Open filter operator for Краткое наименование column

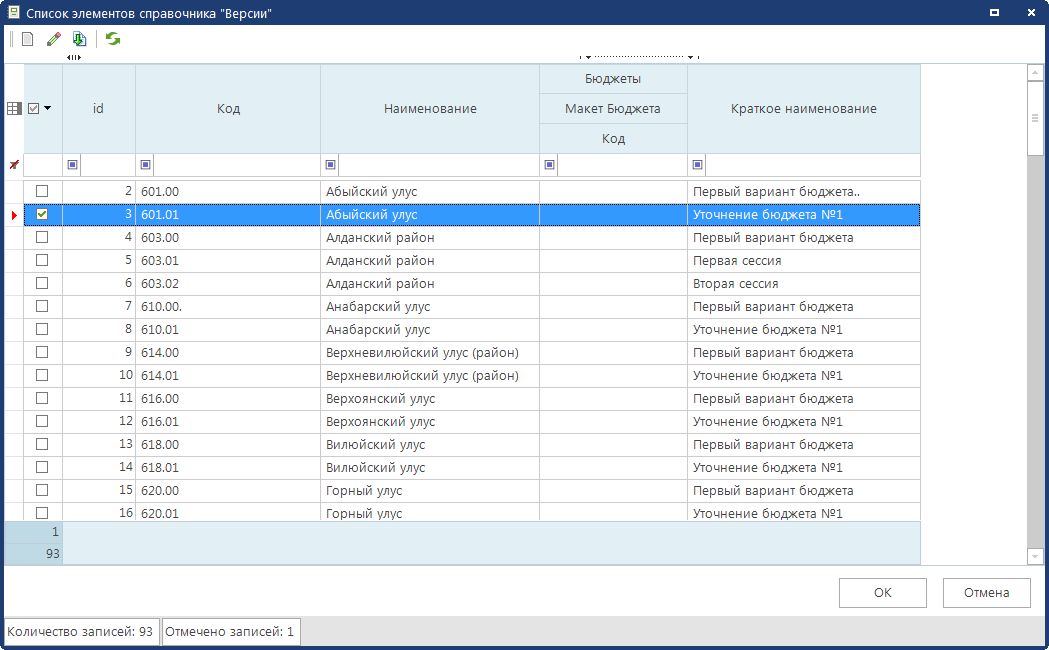click(698, 165)
